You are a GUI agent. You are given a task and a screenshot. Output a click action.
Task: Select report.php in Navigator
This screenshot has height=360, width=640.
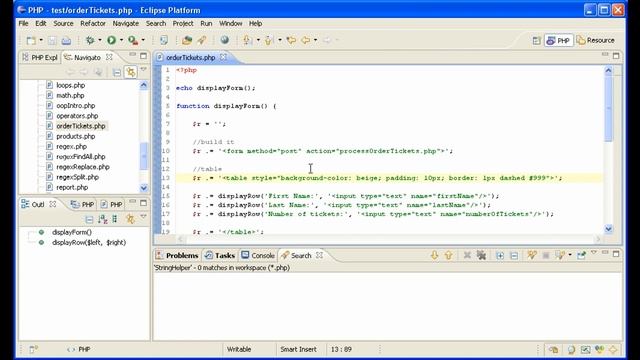click(x=72, y=187)
